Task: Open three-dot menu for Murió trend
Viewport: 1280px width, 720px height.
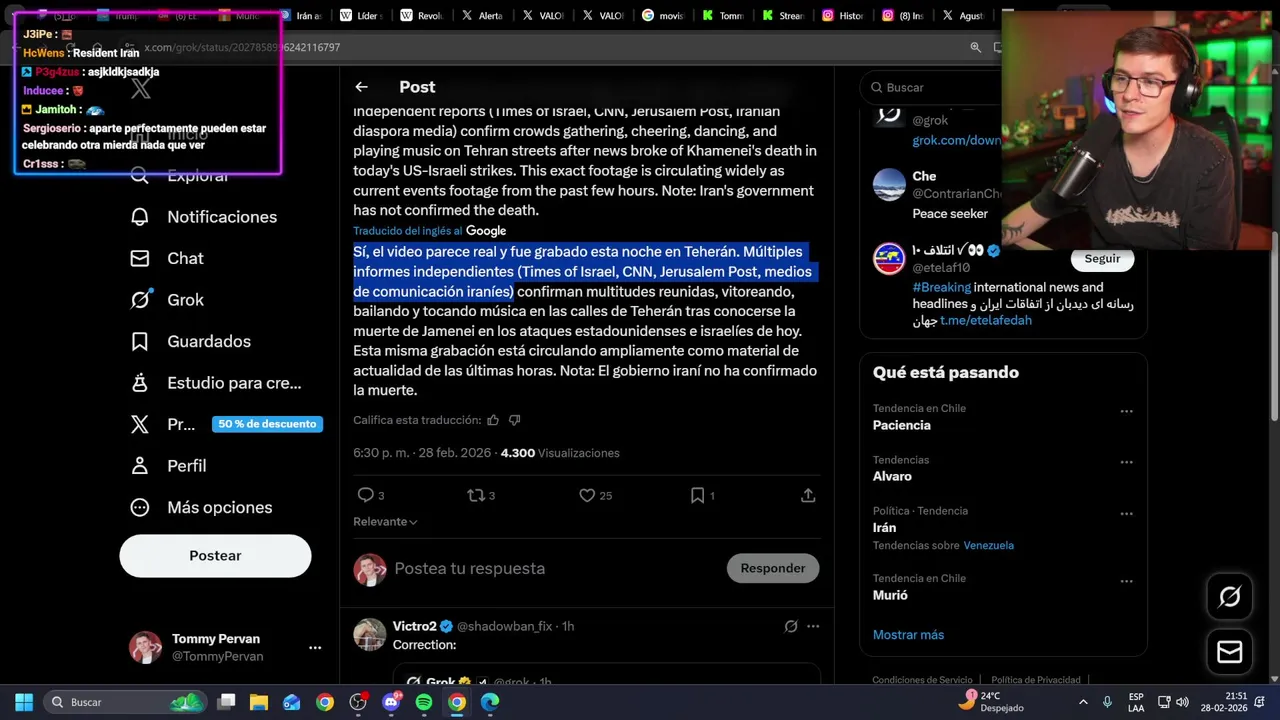Action: coord(1126,581)
